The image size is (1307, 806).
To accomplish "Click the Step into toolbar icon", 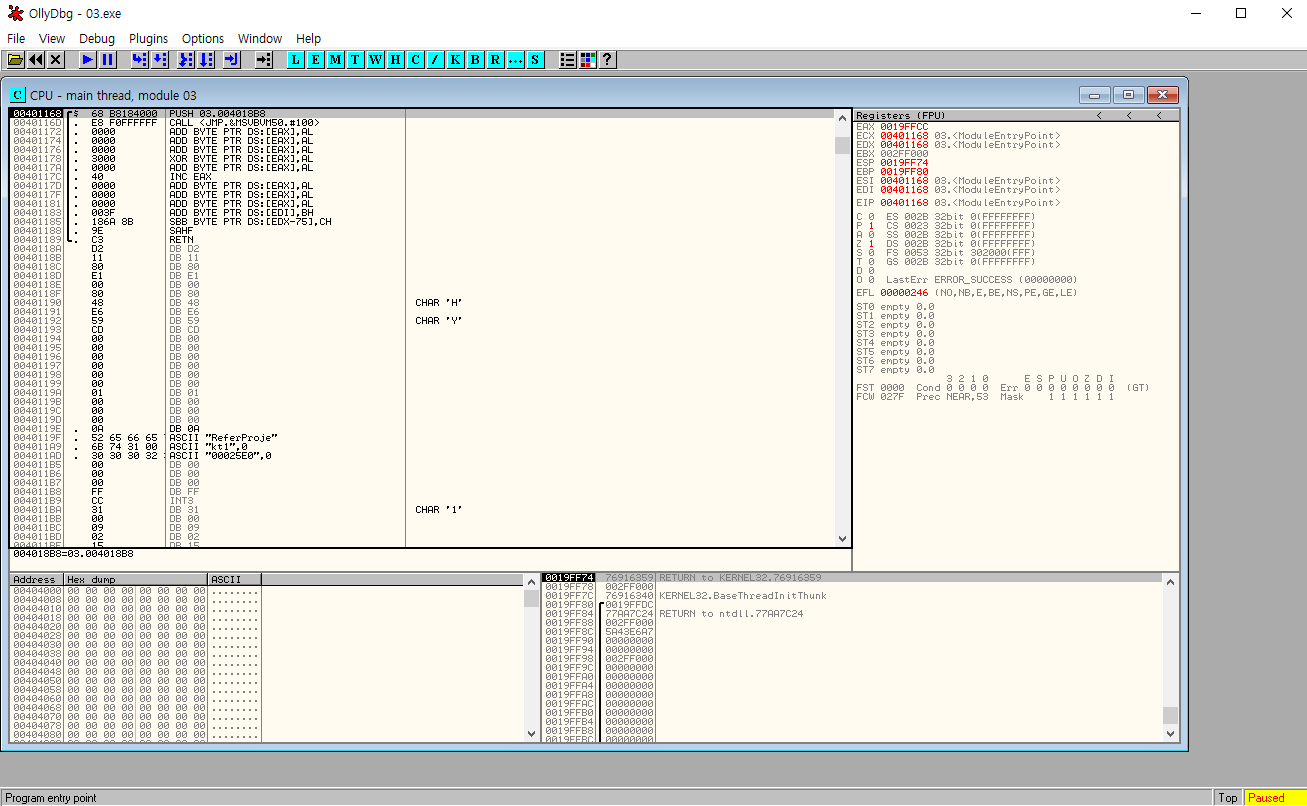I will (x=141, y=60).
